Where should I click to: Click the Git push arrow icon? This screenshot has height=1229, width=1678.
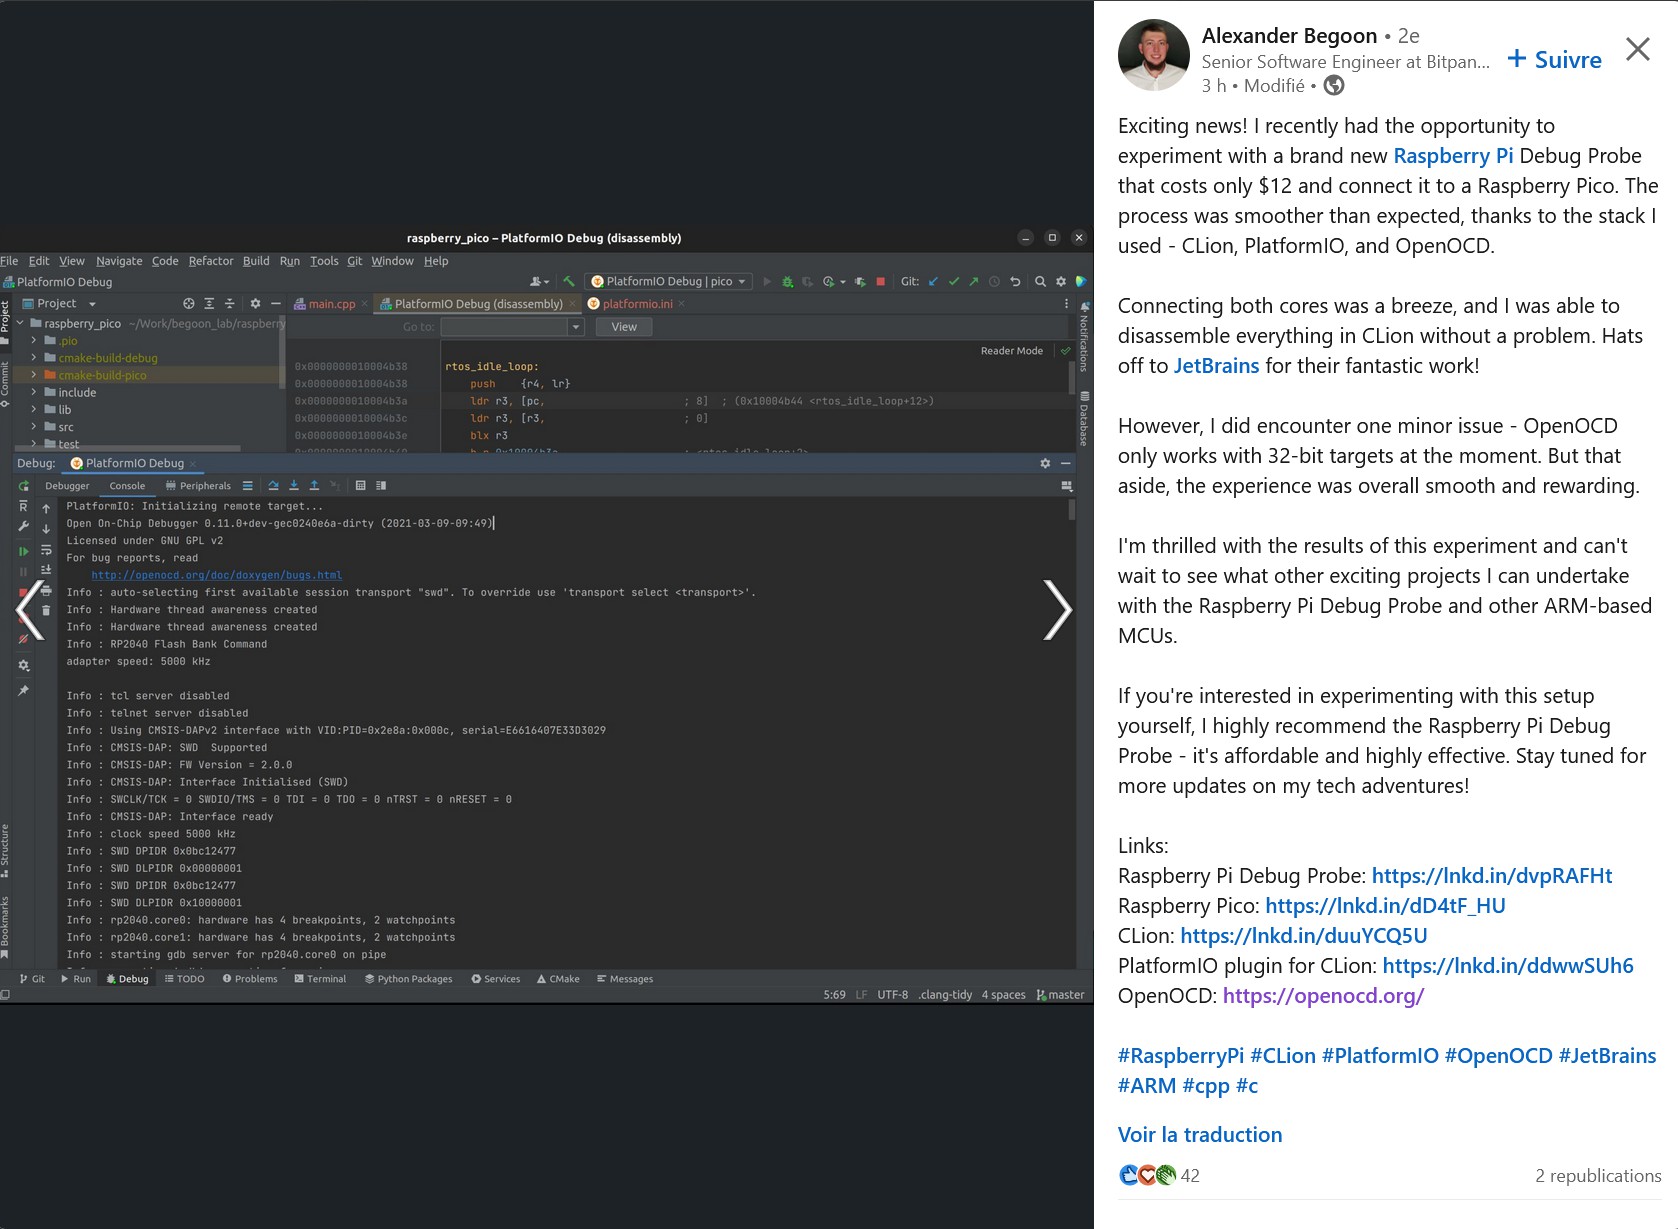[x=974, y=282]
